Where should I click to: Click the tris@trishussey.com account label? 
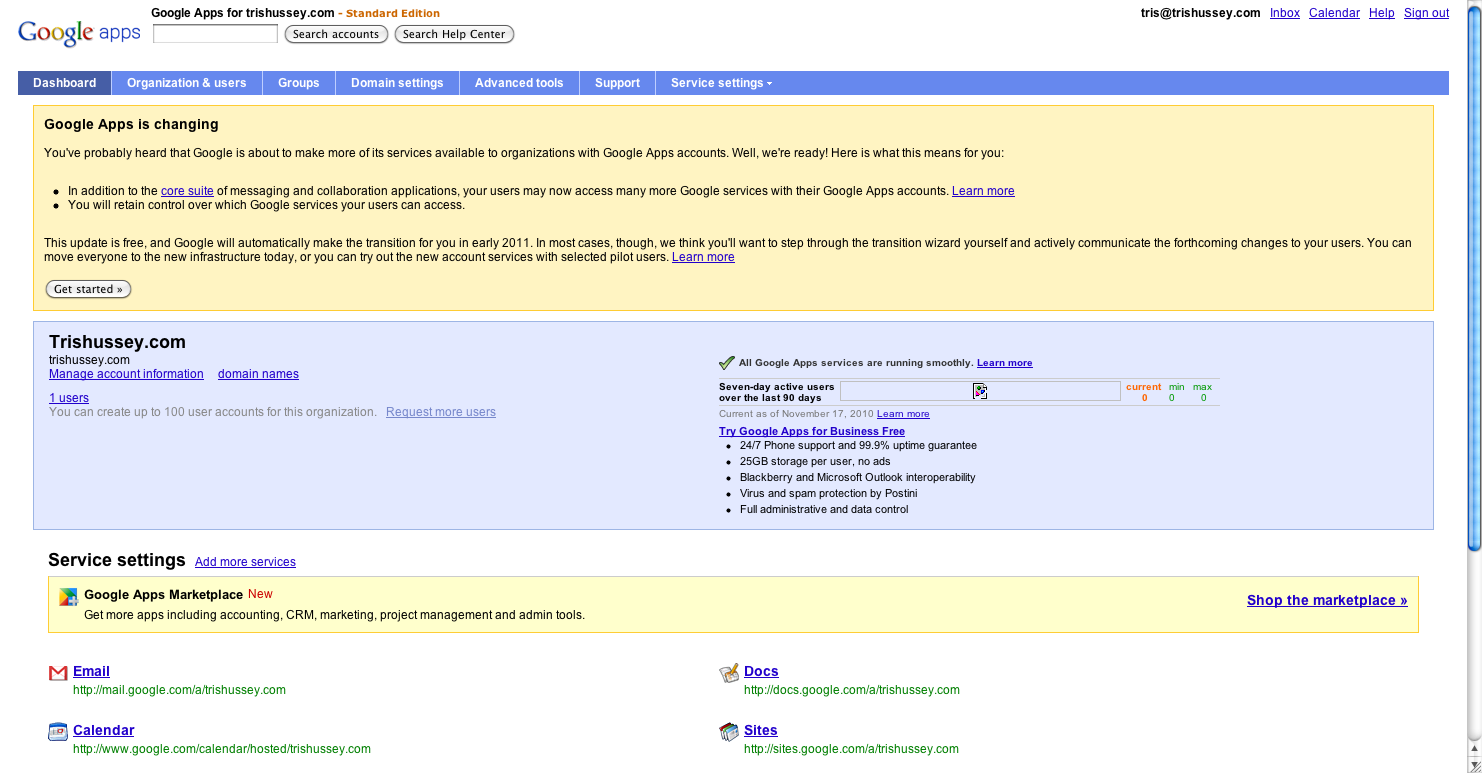tap(1200, 13)
